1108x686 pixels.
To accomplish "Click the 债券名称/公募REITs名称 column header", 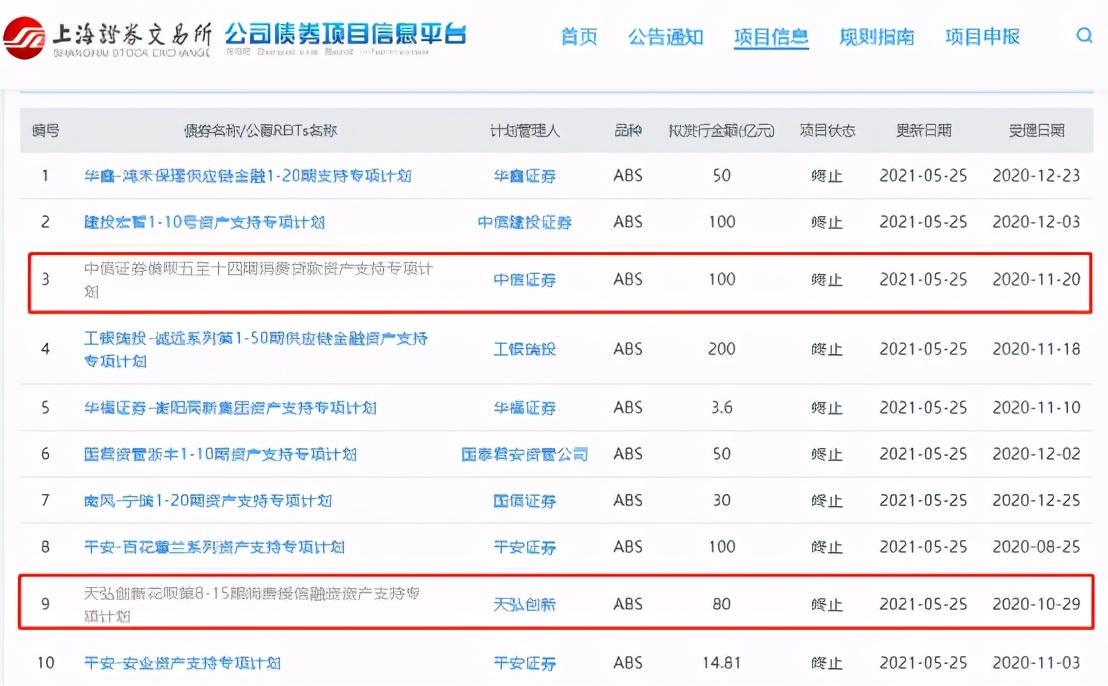I will [x=261, y=131].
